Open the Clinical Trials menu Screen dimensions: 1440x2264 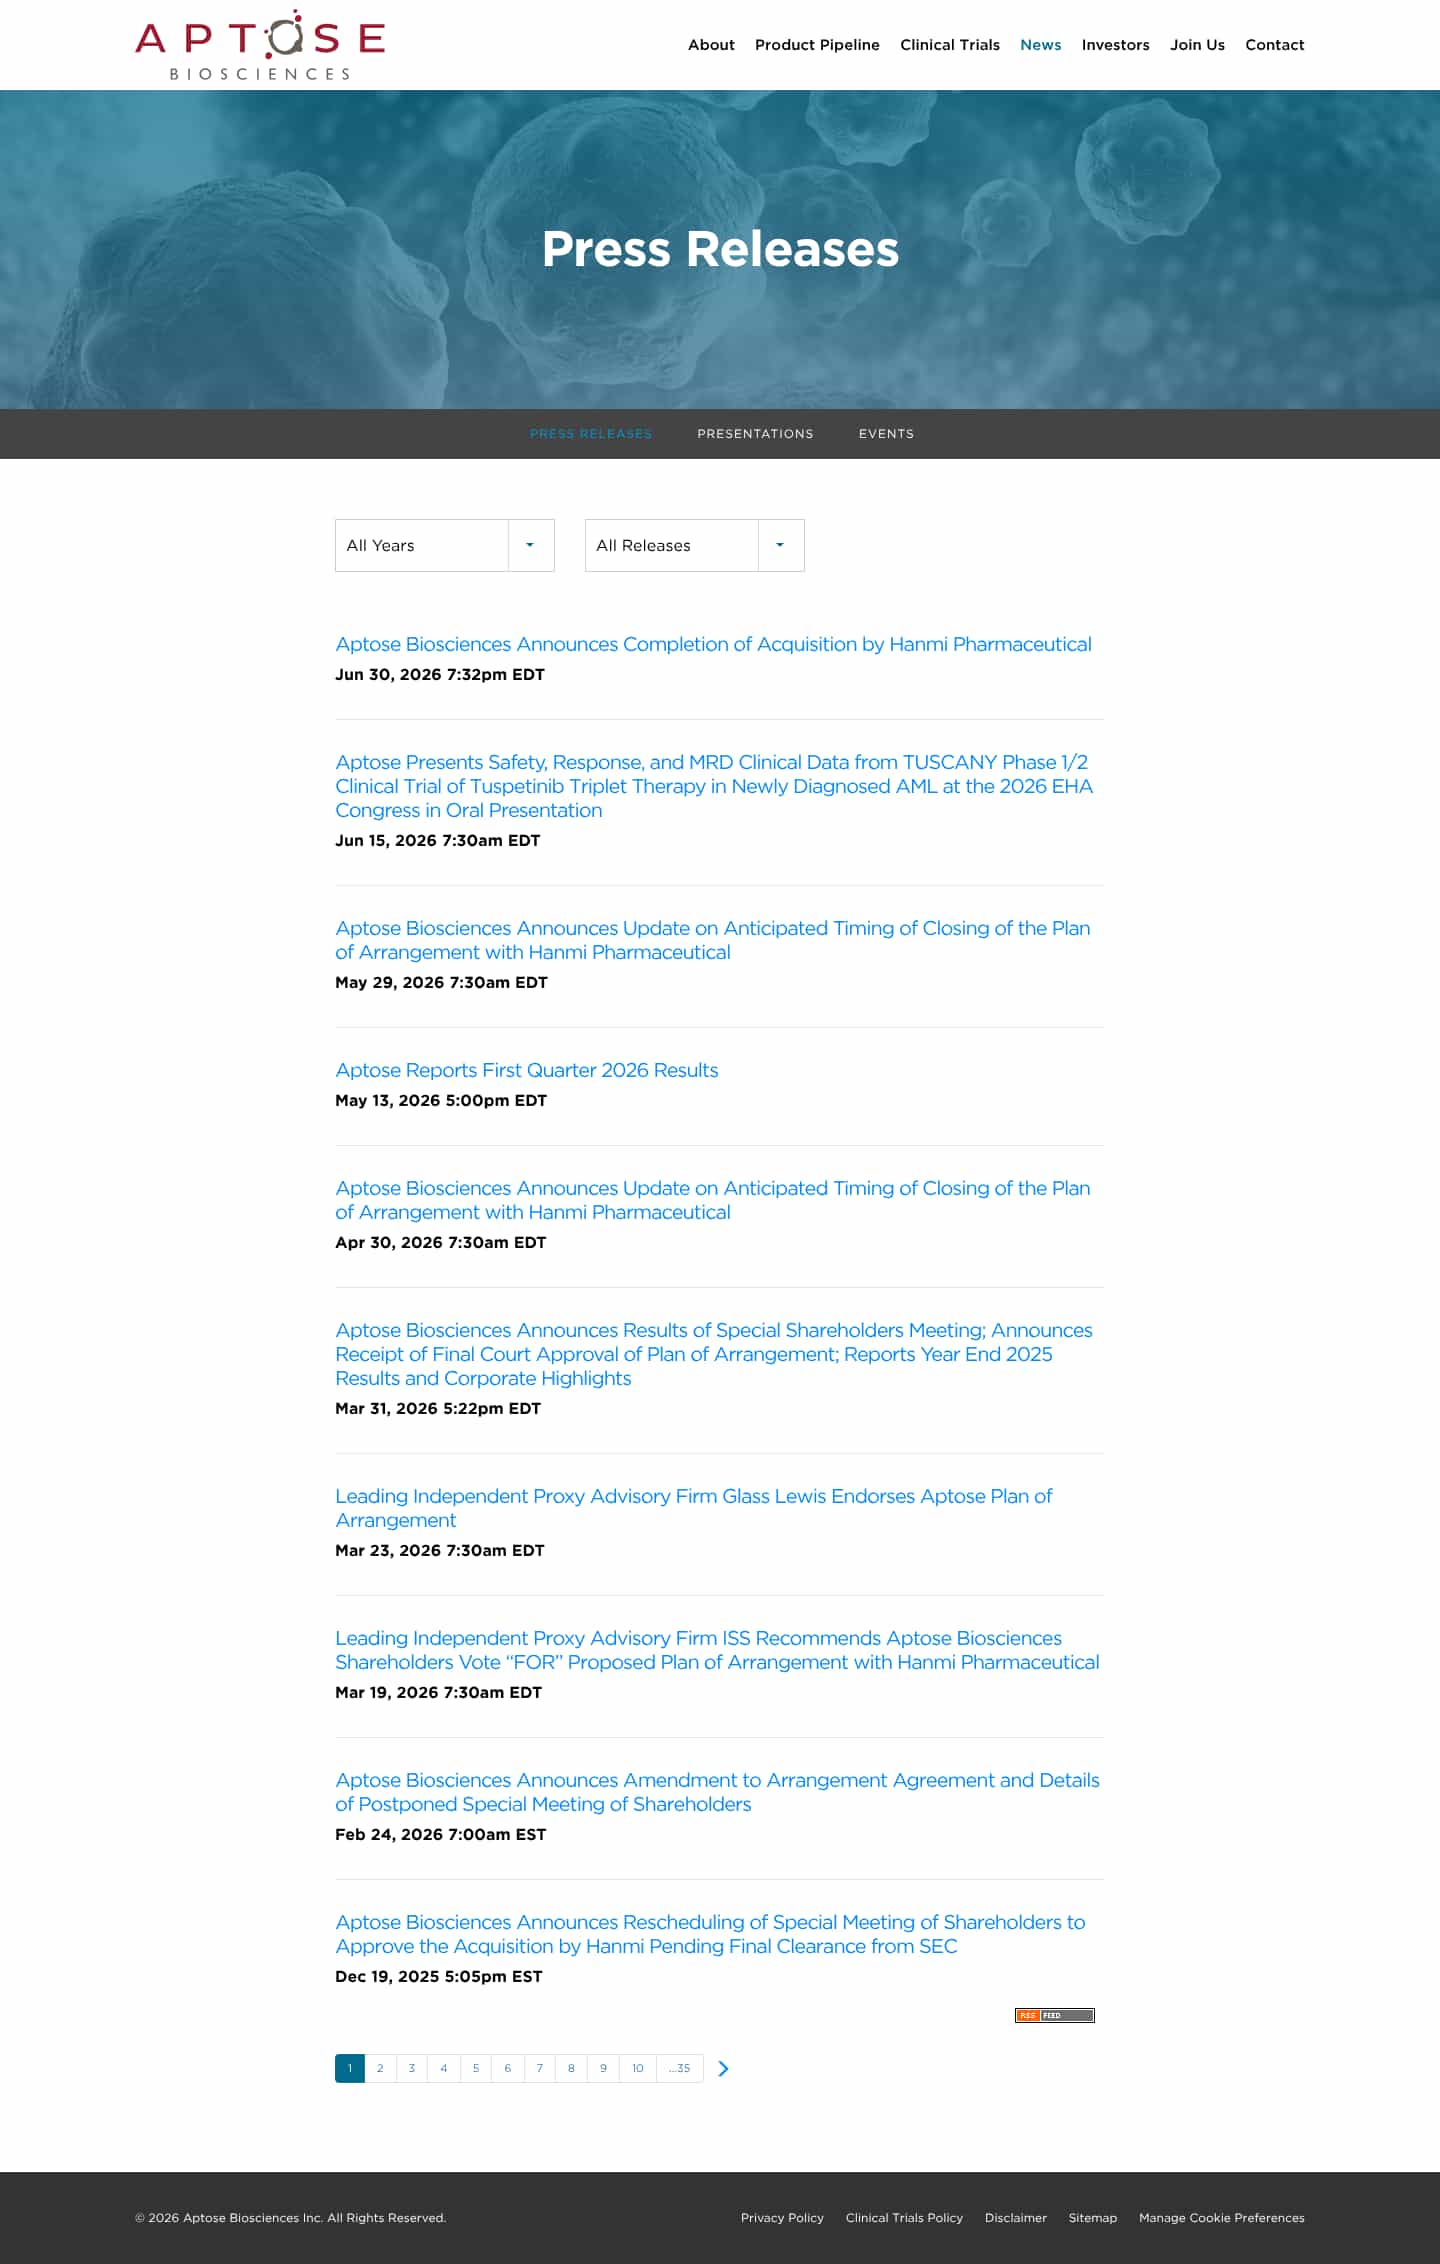pyautogui.click(x=950, y=45)
